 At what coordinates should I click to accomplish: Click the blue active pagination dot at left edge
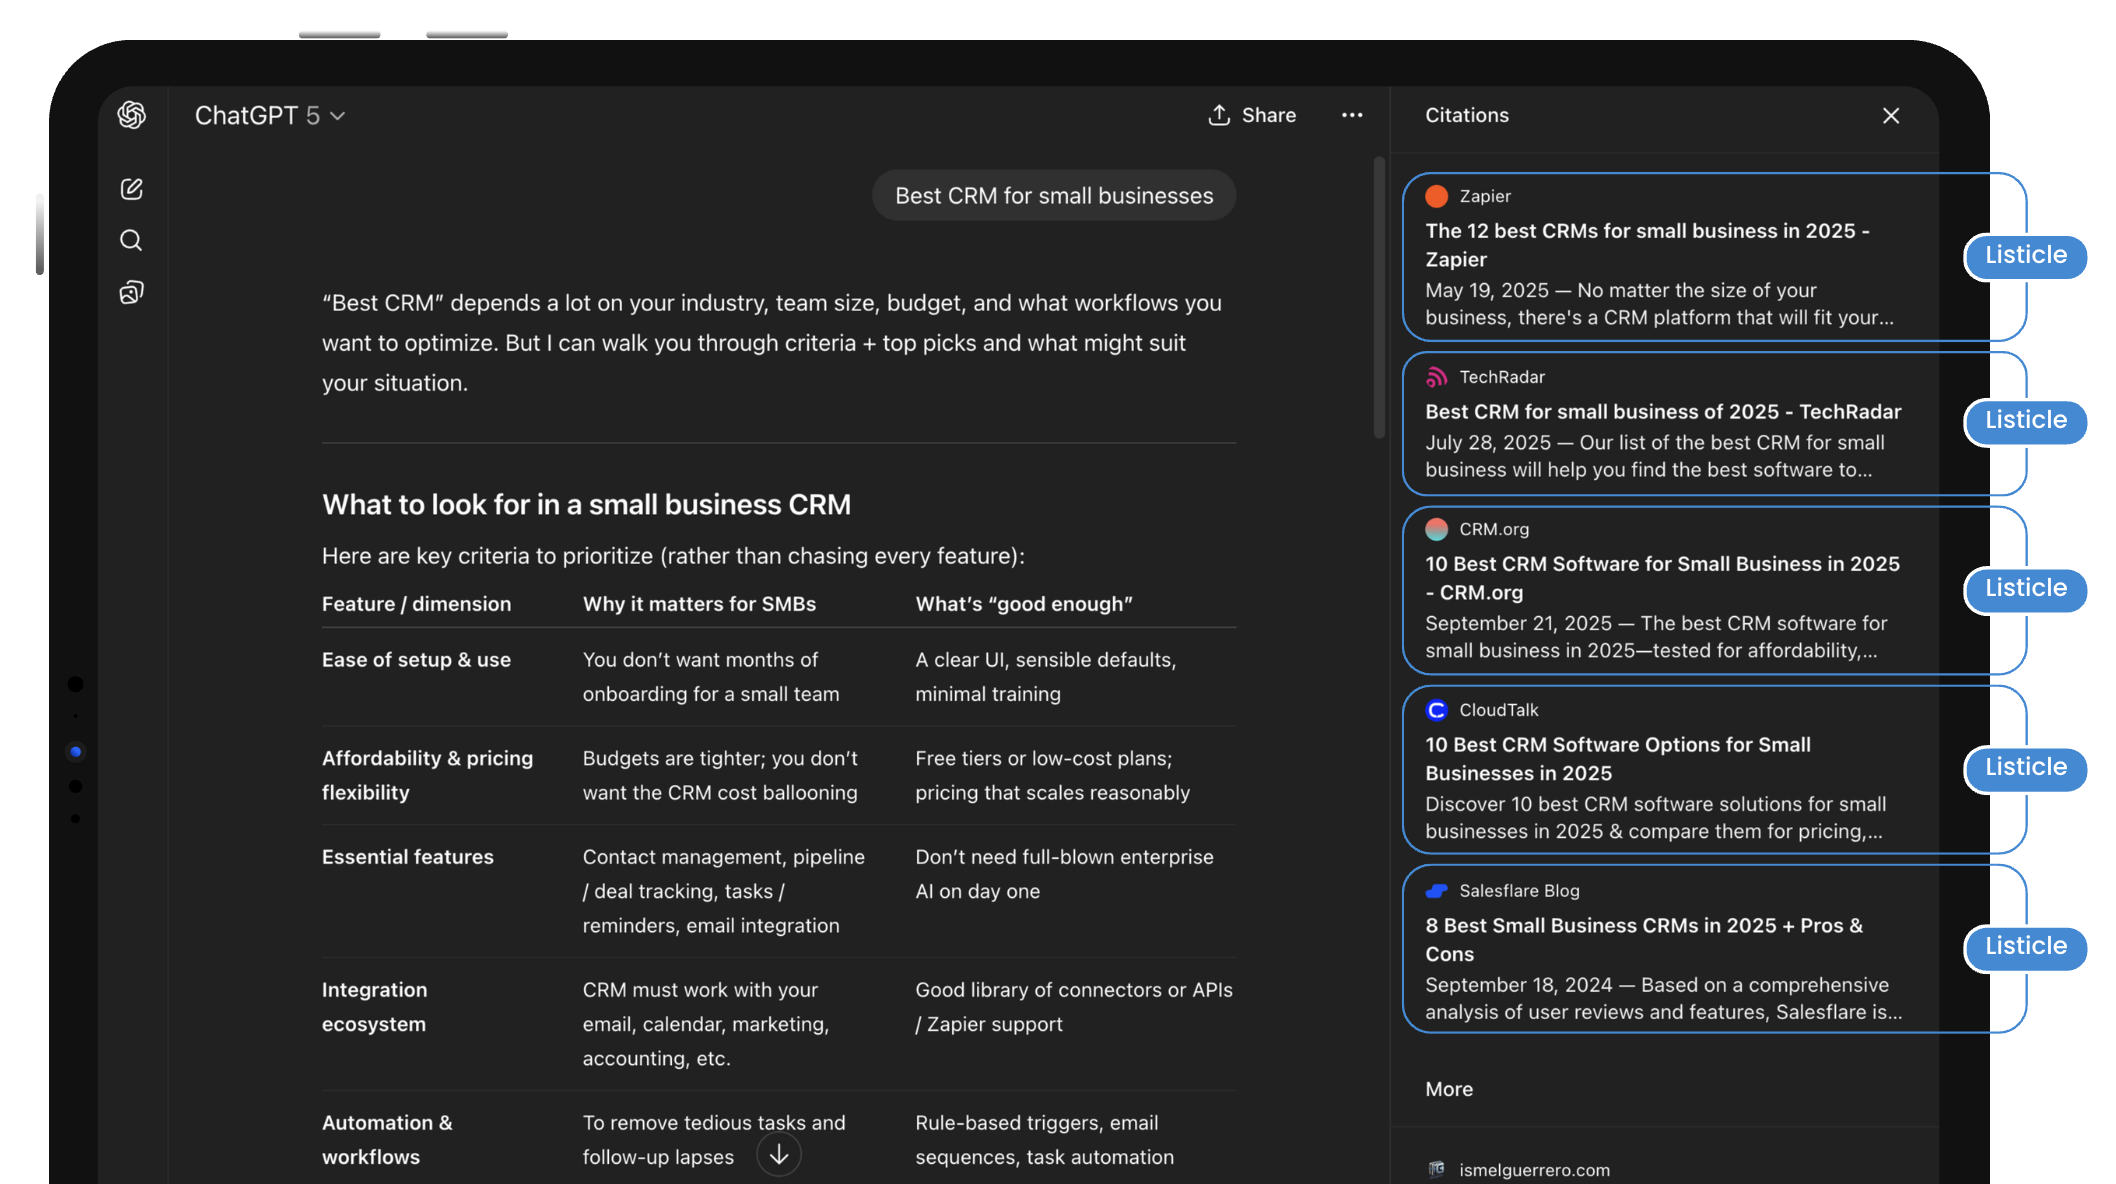tap(75, 751)
